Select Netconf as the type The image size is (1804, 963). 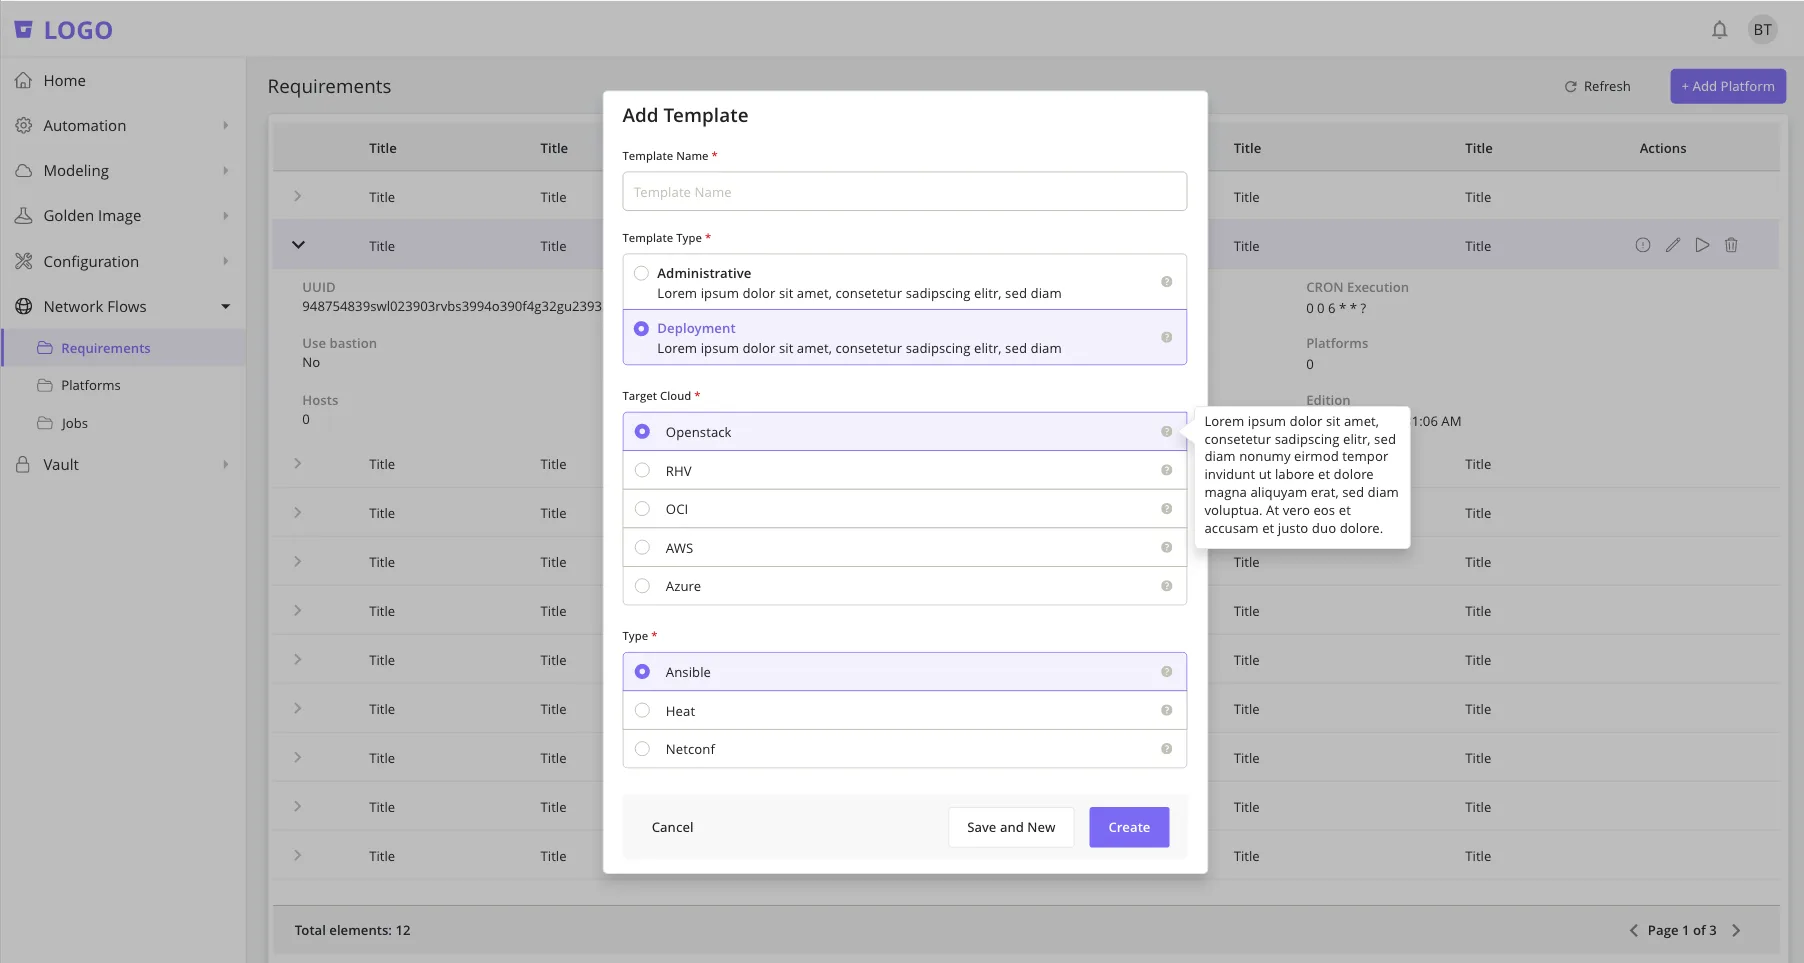point(642,749)
